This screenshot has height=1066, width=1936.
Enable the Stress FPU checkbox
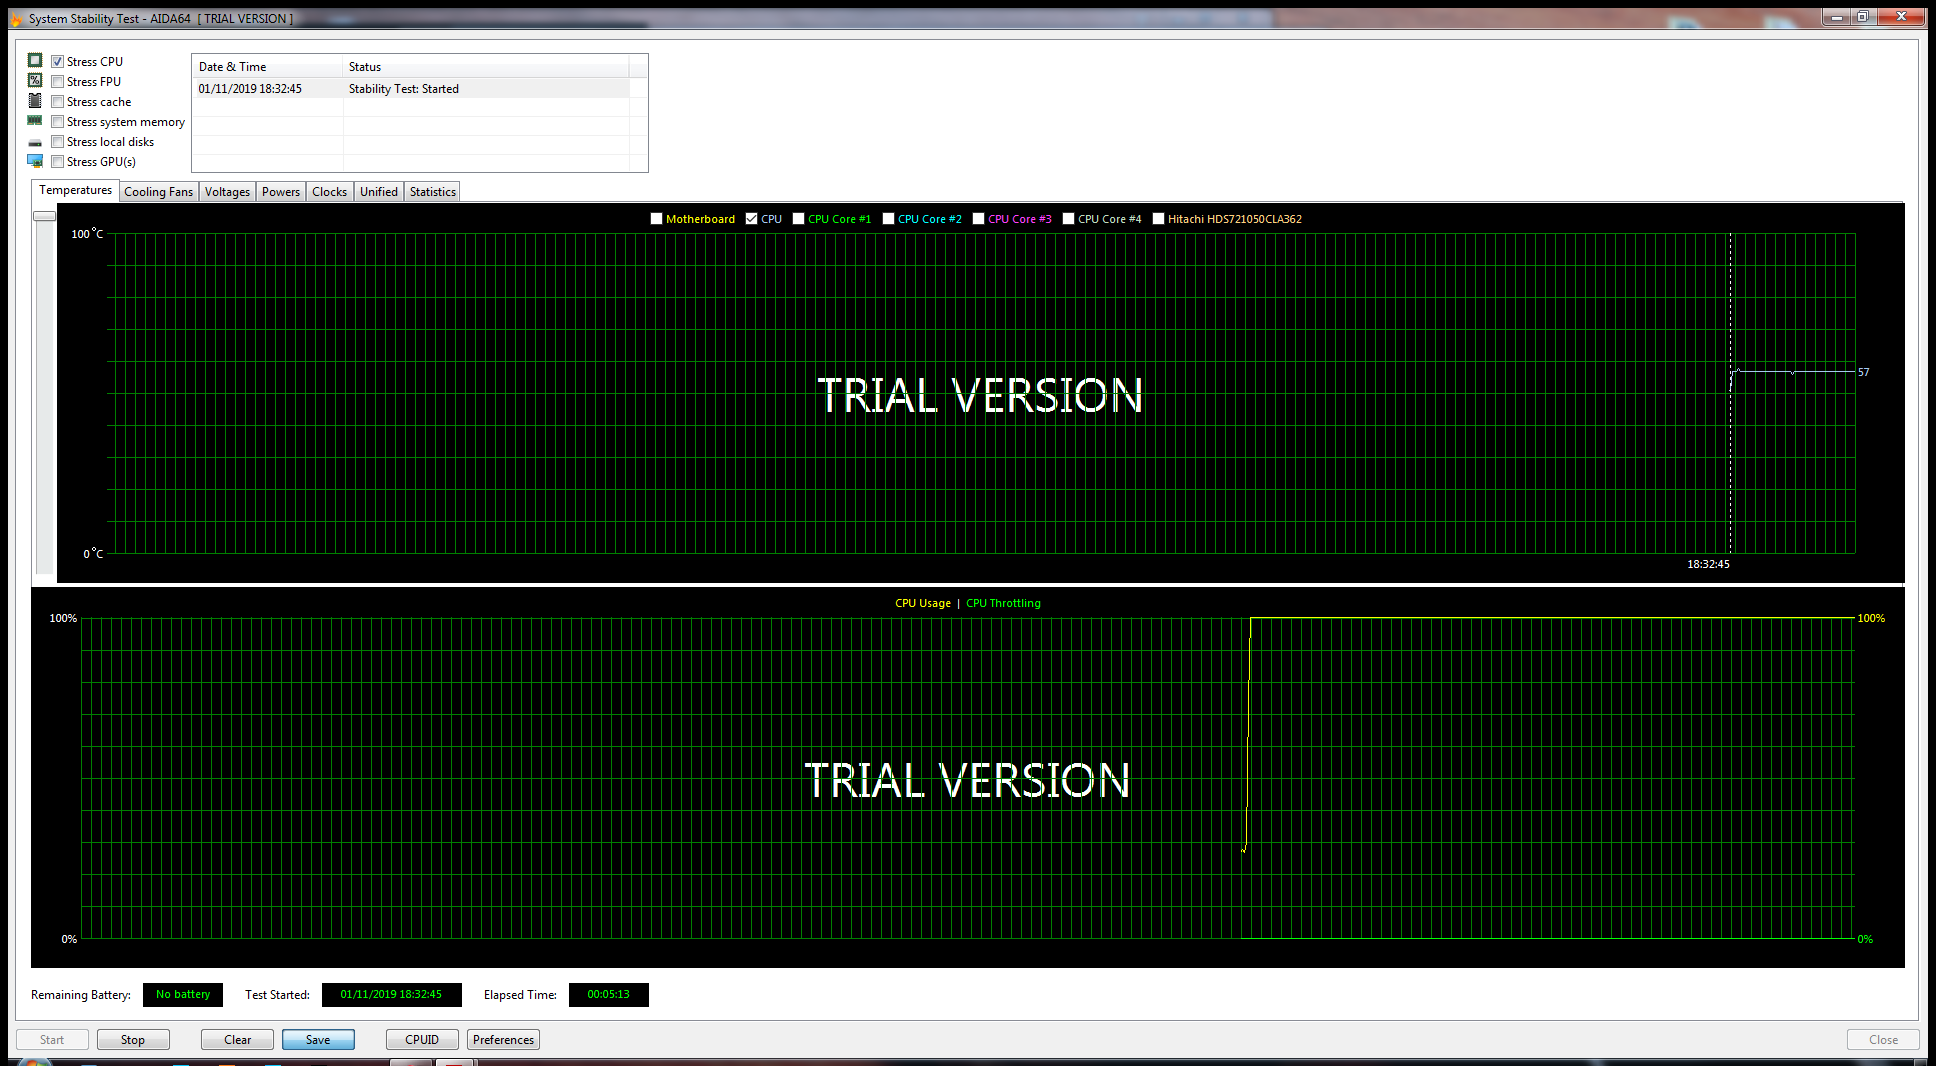pyautogui.click(x=58, y=82)
